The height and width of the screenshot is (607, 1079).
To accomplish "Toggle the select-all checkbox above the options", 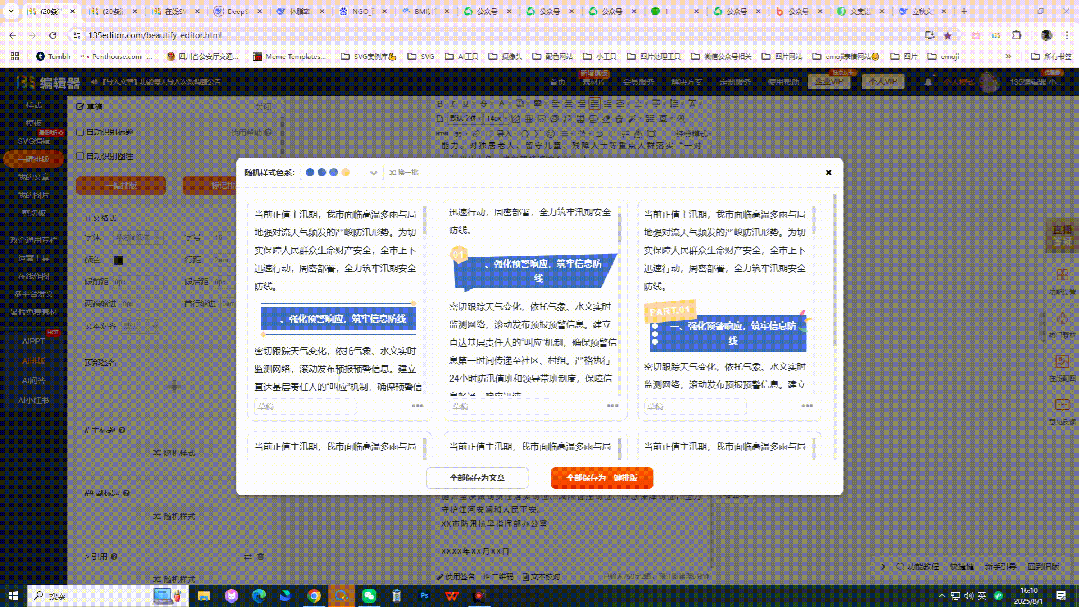I will (79, 106).
